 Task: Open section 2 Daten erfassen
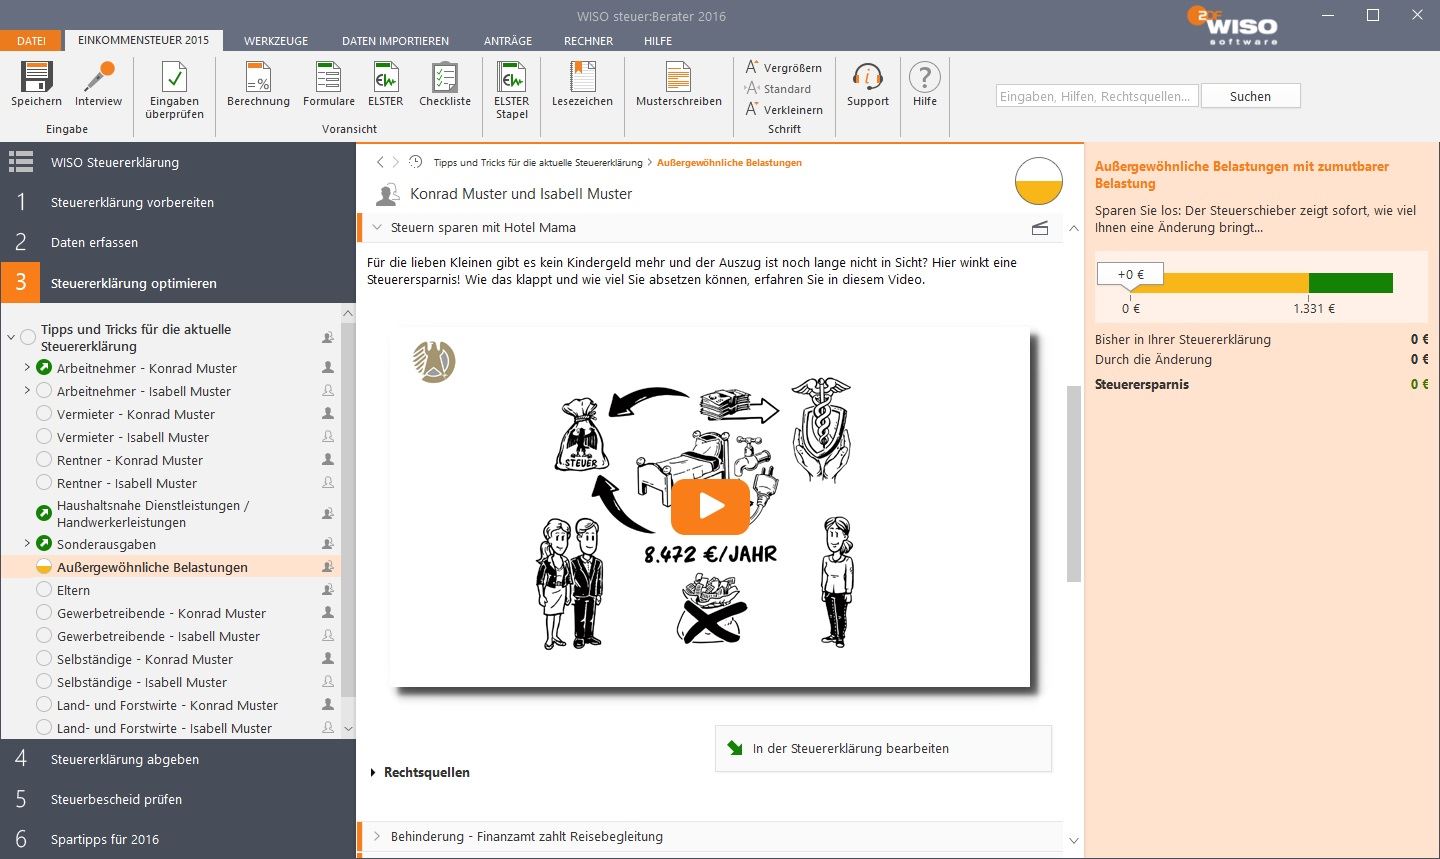tap(178, 242)
